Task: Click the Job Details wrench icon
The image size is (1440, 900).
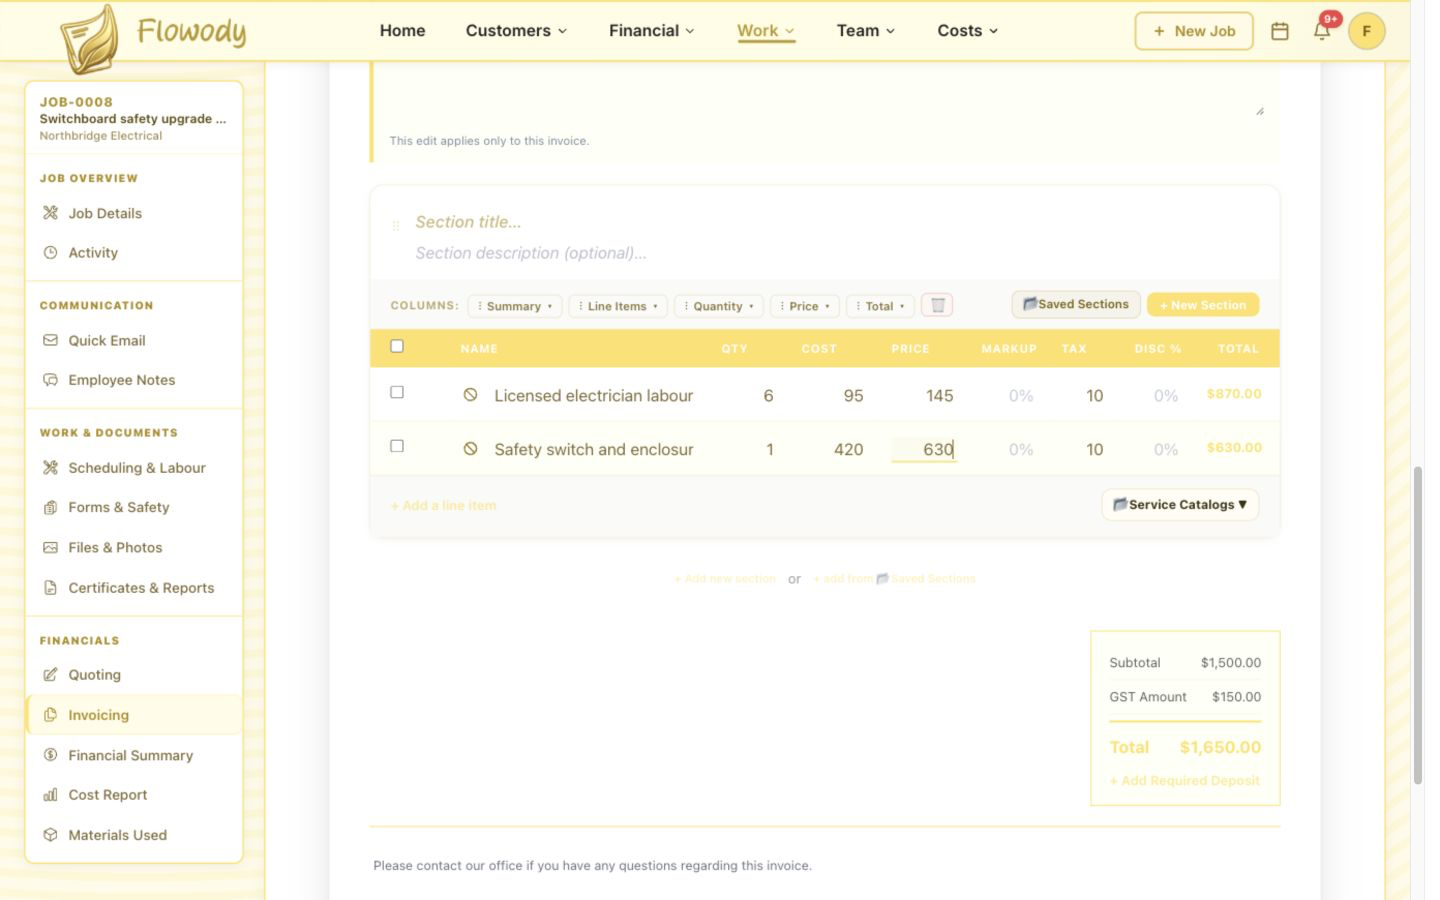Action: 50,213
